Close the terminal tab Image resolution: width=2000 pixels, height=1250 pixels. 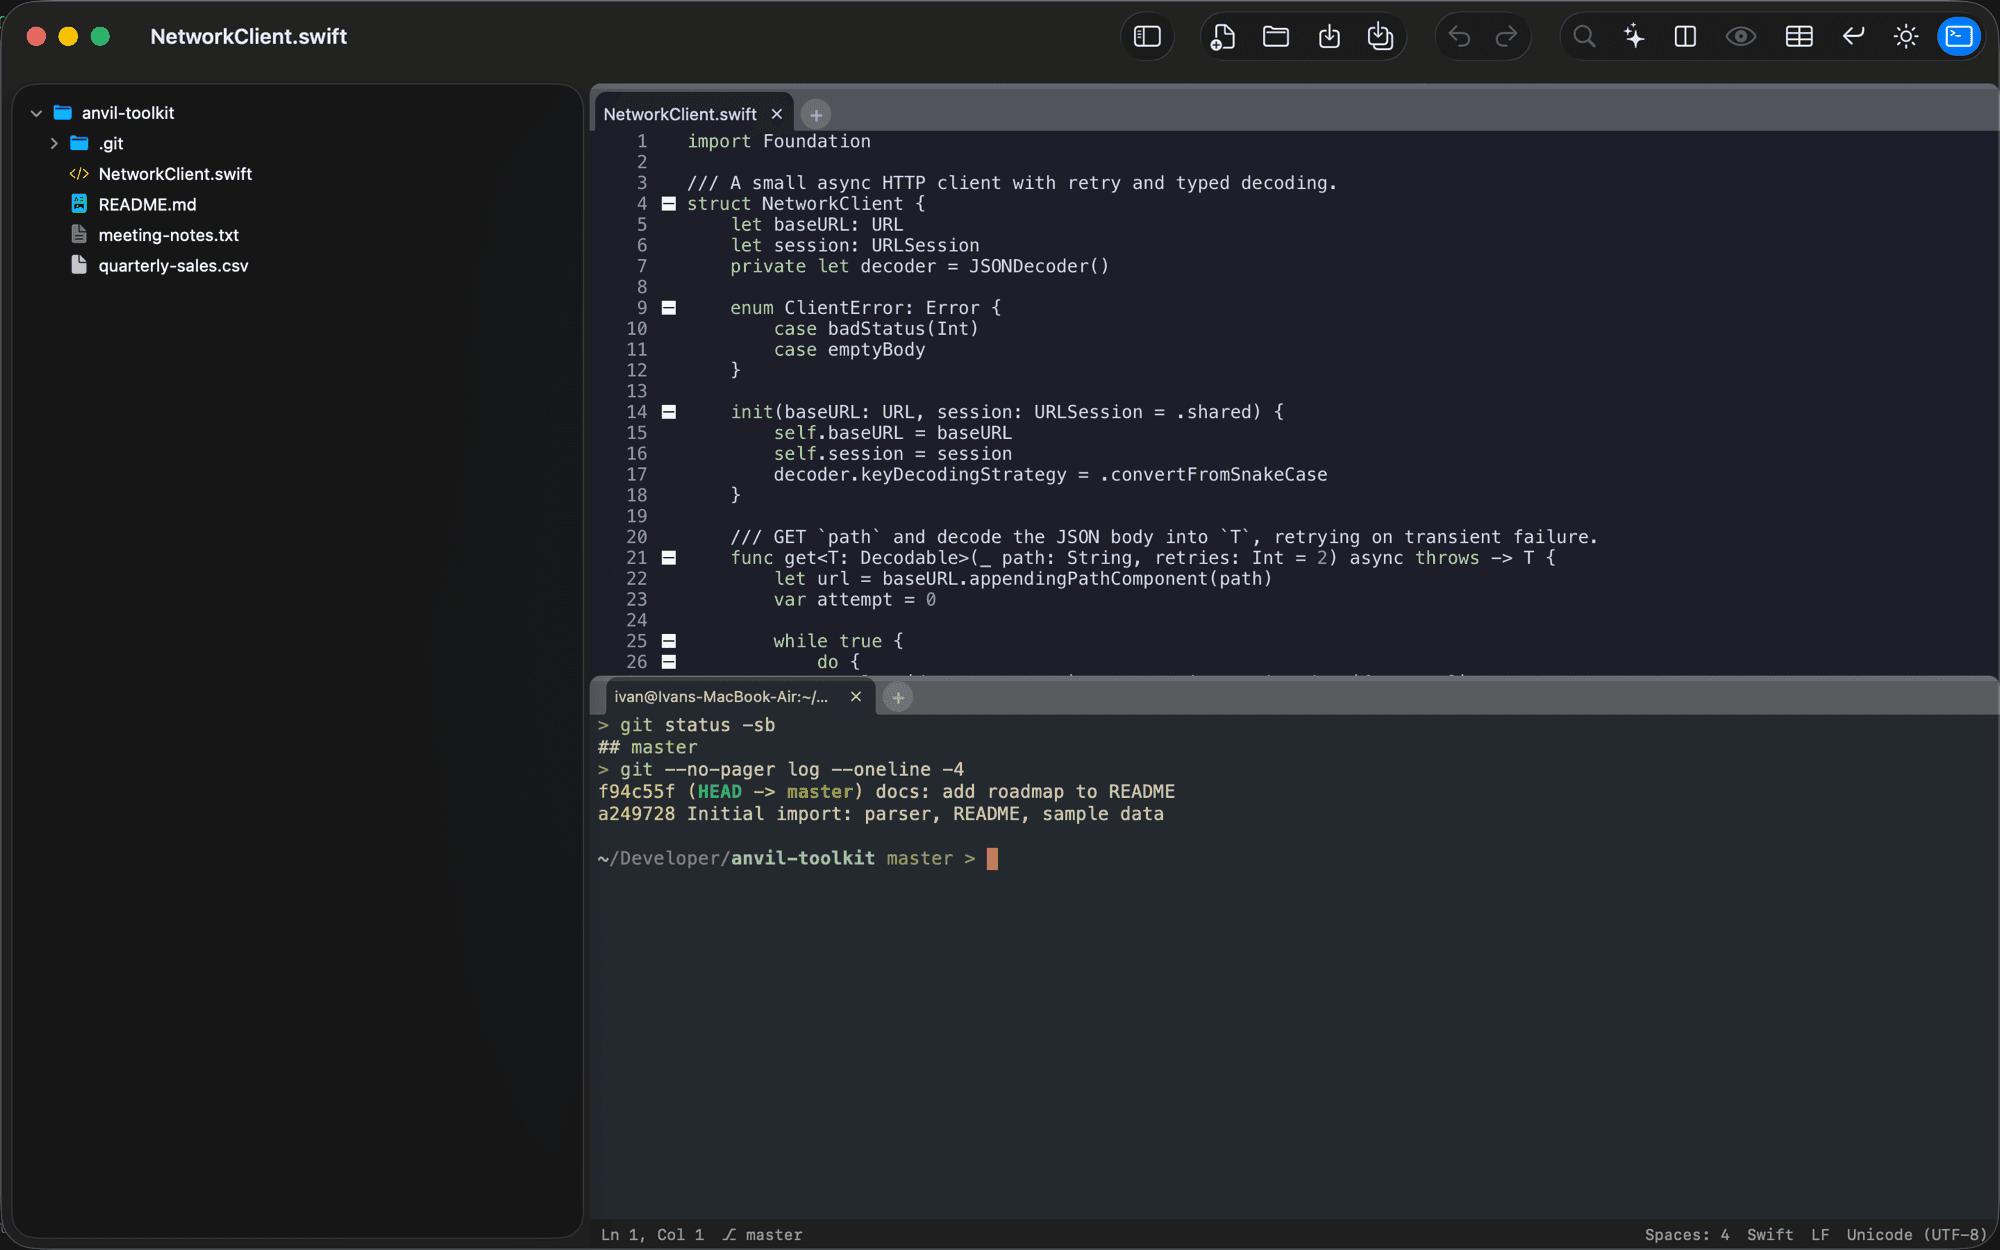(x=856, y=697)
